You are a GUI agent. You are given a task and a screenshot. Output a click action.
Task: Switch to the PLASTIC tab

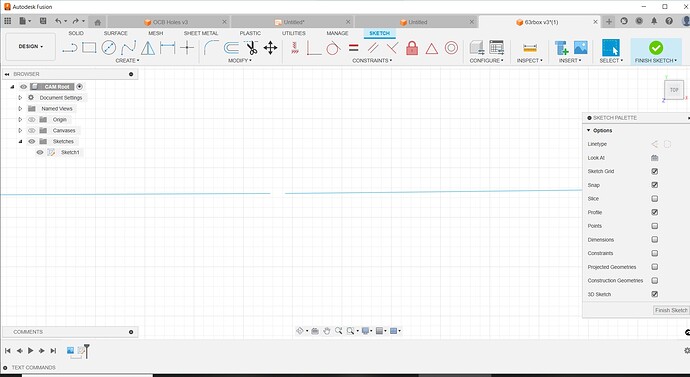(250, 33)
